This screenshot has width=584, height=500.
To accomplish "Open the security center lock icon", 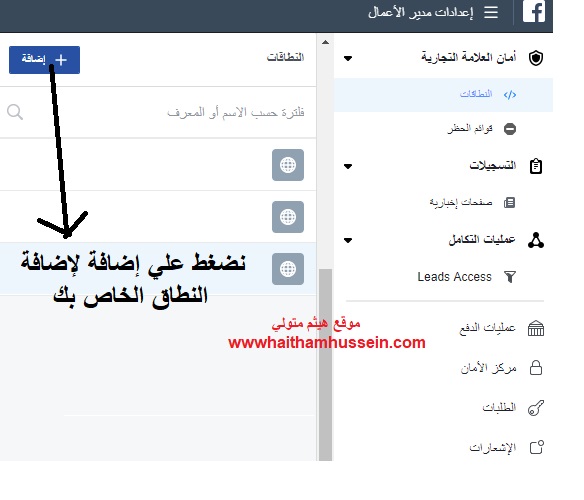I will pos(536,368).
